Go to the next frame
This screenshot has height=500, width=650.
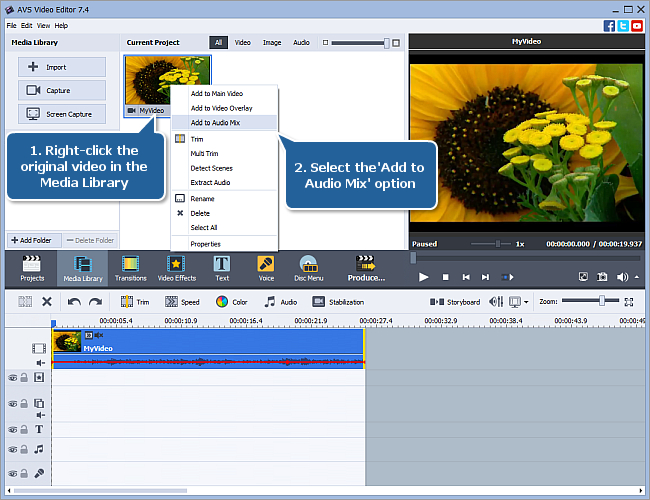[x=485, y=277]
